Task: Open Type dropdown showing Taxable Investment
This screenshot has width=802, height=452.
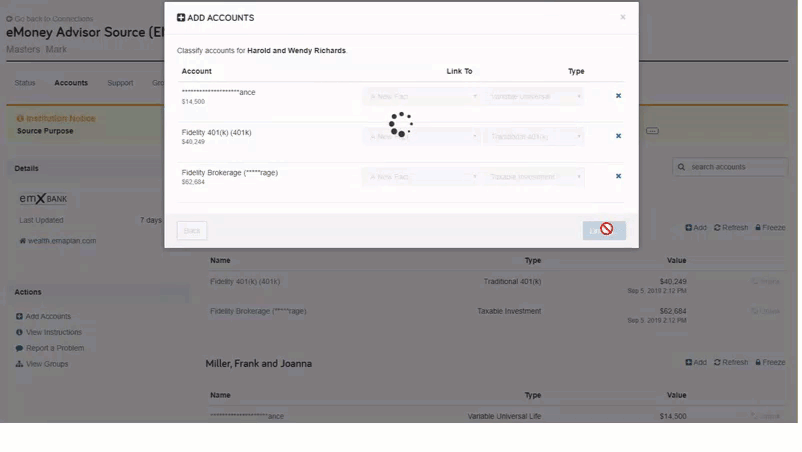Action: point(535,177)
